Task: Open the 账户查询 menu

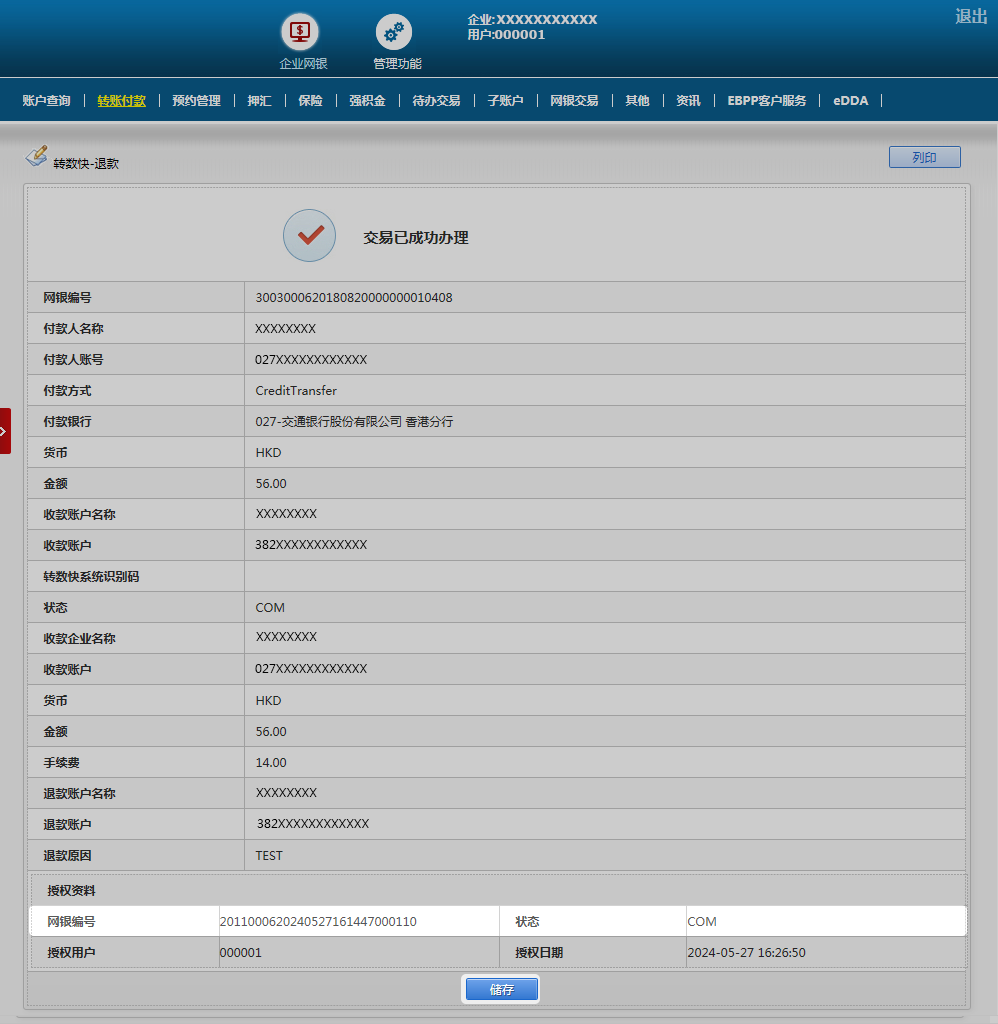Action: 46,101
